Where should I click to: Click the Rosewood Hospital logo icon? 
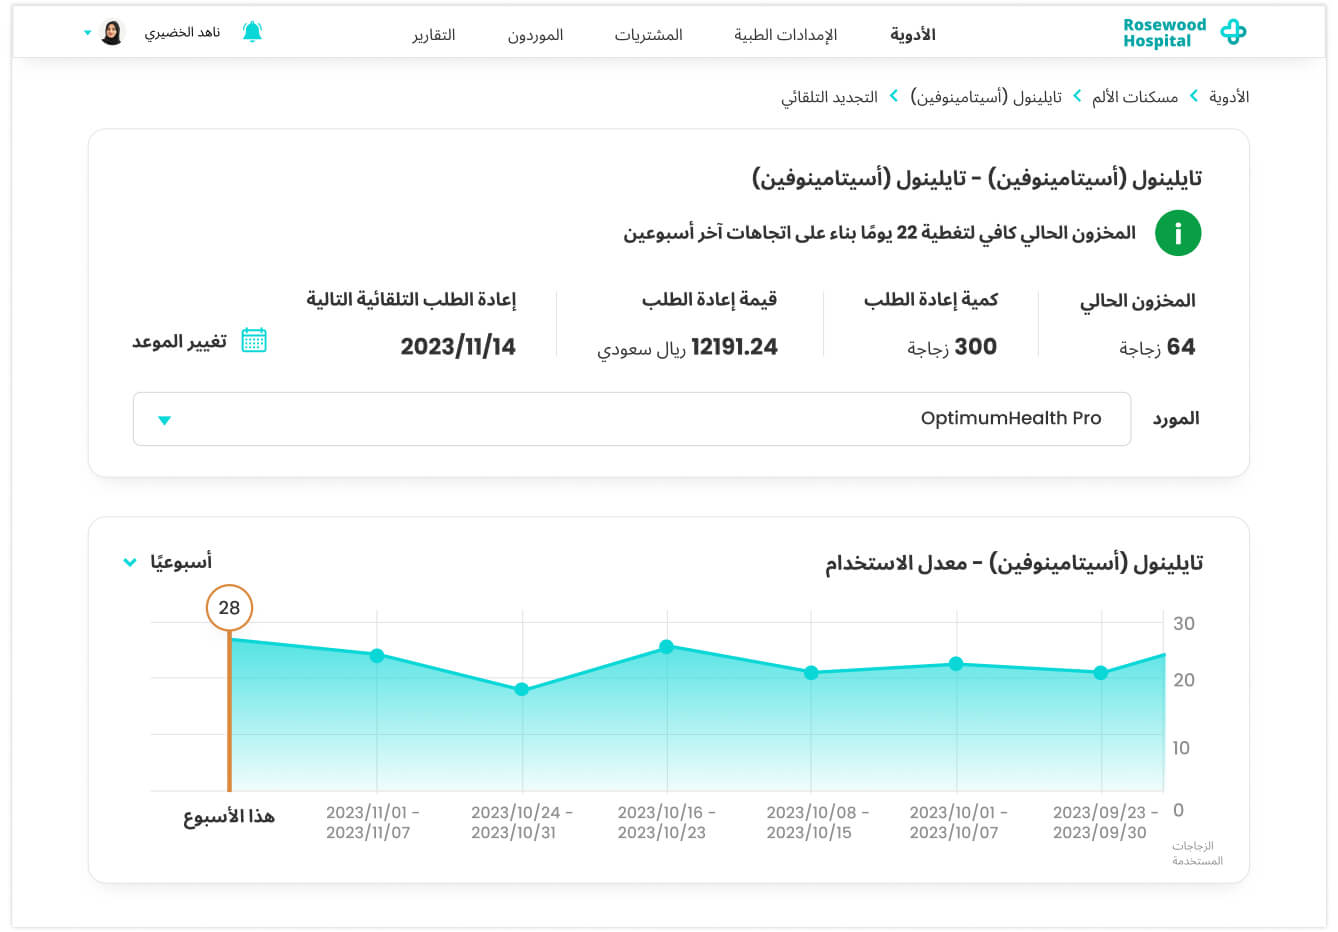(1233, 33)
